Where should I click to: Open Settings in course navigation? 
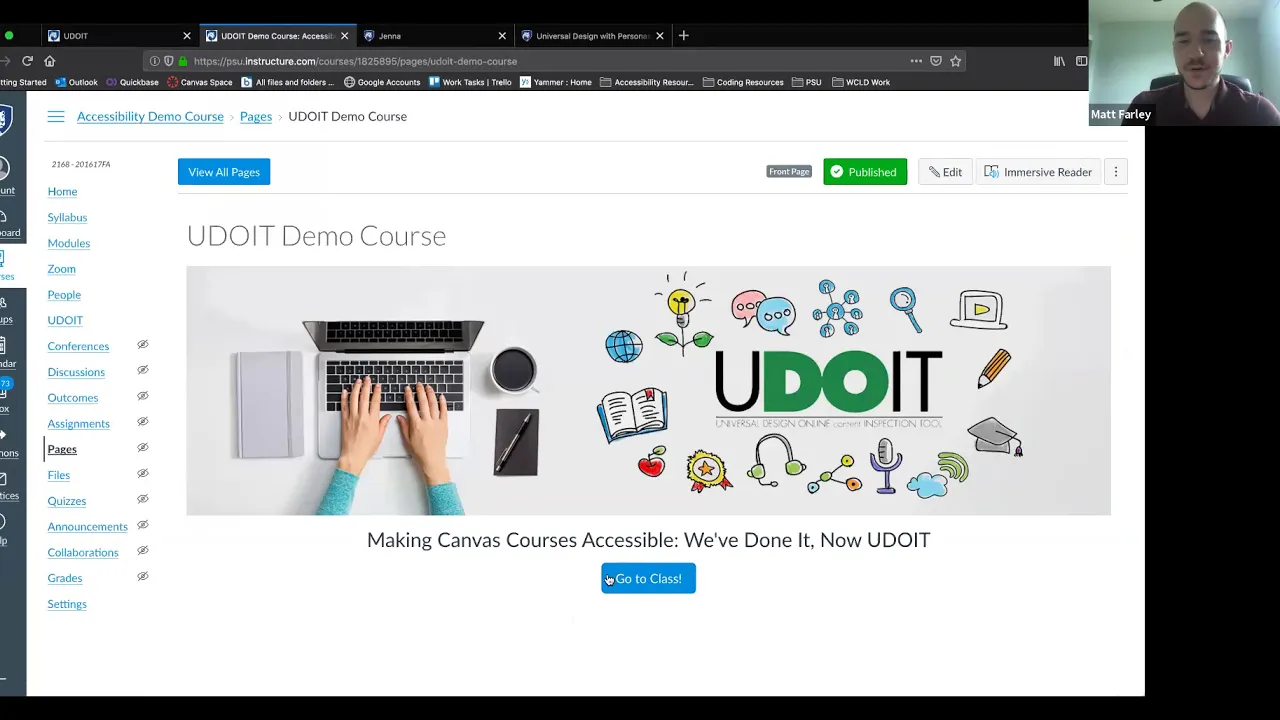click(x=67, y=604)
